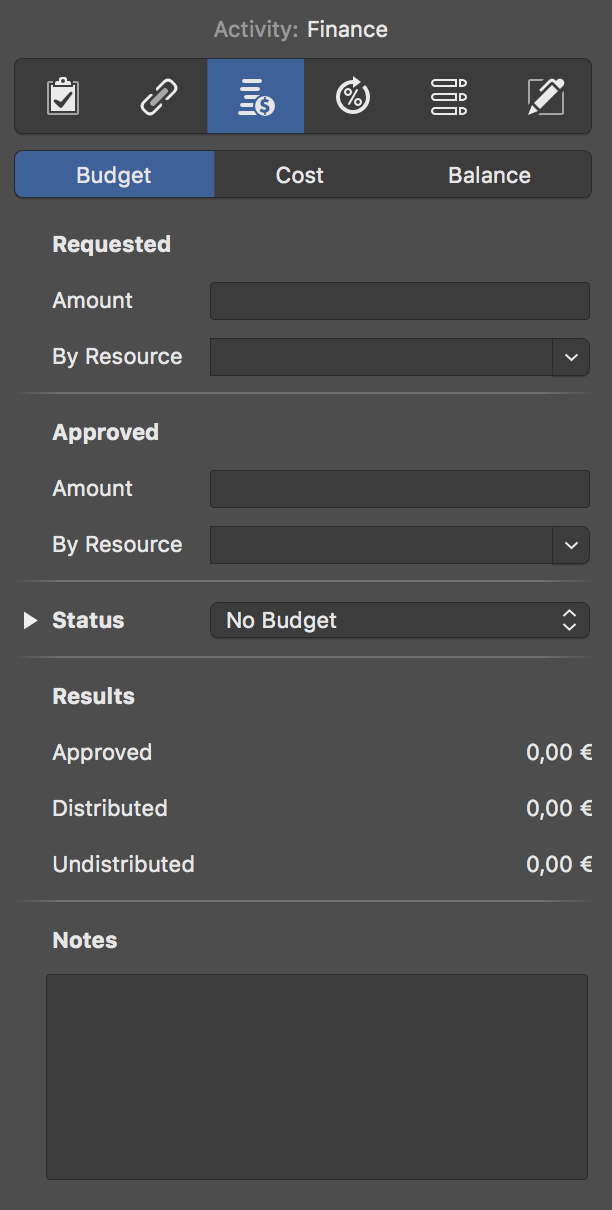Viewport: 612px width, 1210px height.
Task: Open the list with arrows icon
Action: (x=449, y=97)
